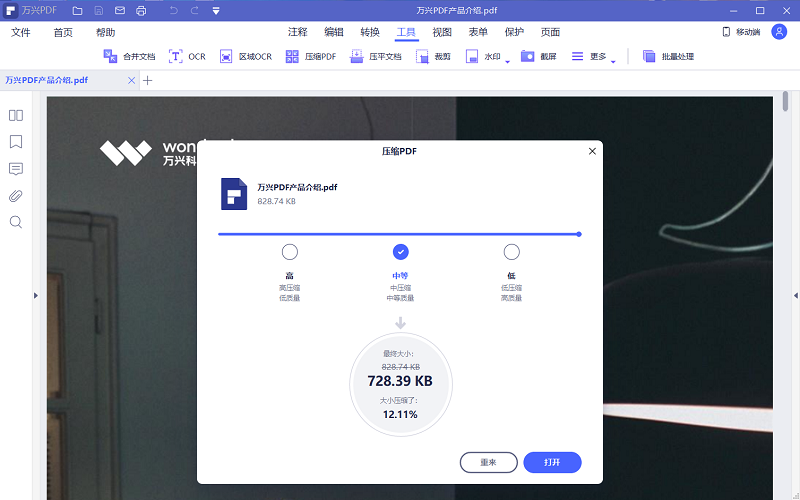Run the OCR tool
800x500 pixels.
coord(187,57)
